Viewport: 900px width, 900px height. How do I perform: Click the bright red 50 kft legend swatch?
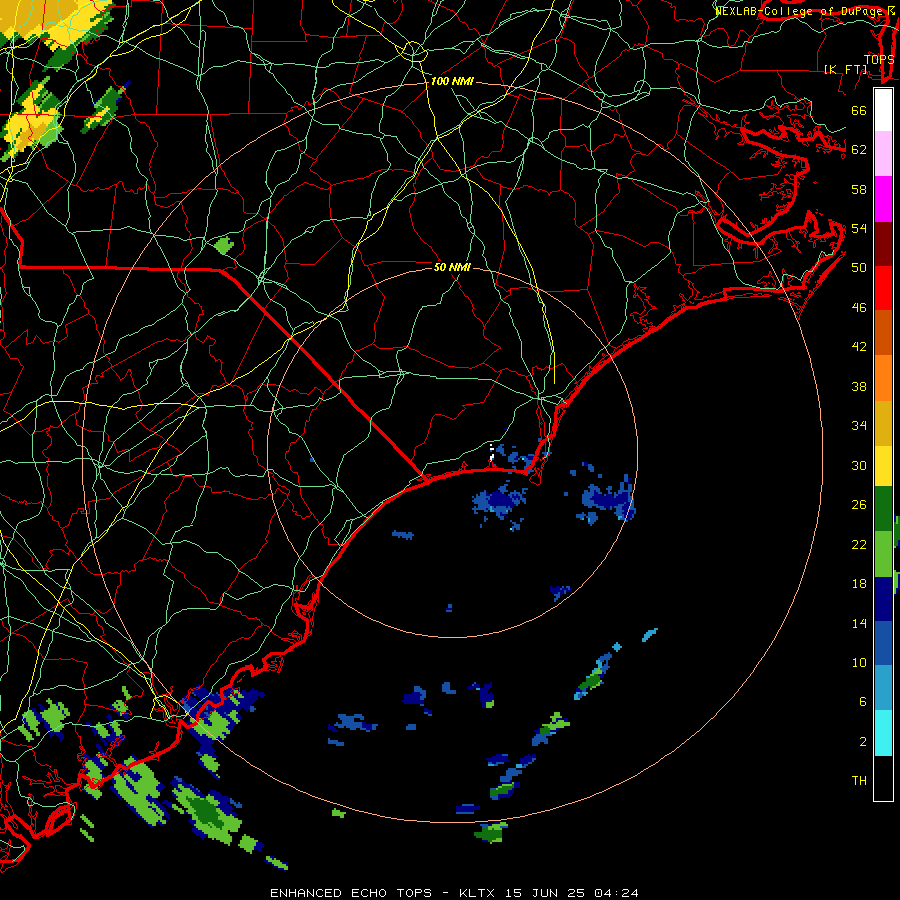(x=883, y=288)
